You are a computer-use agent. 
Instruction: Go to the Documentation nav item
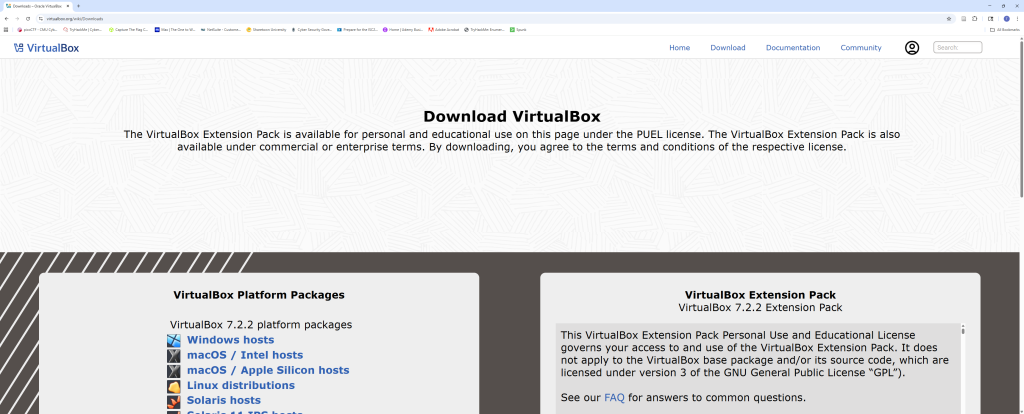[792, 47]
